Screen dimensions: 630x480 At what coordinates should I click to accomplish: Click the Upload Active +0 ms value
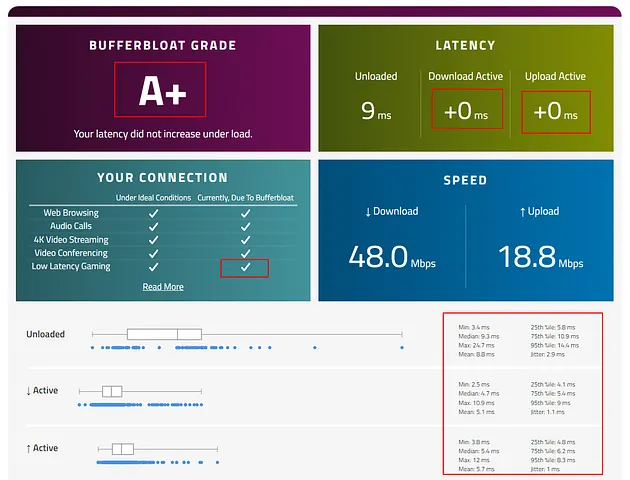556,111
